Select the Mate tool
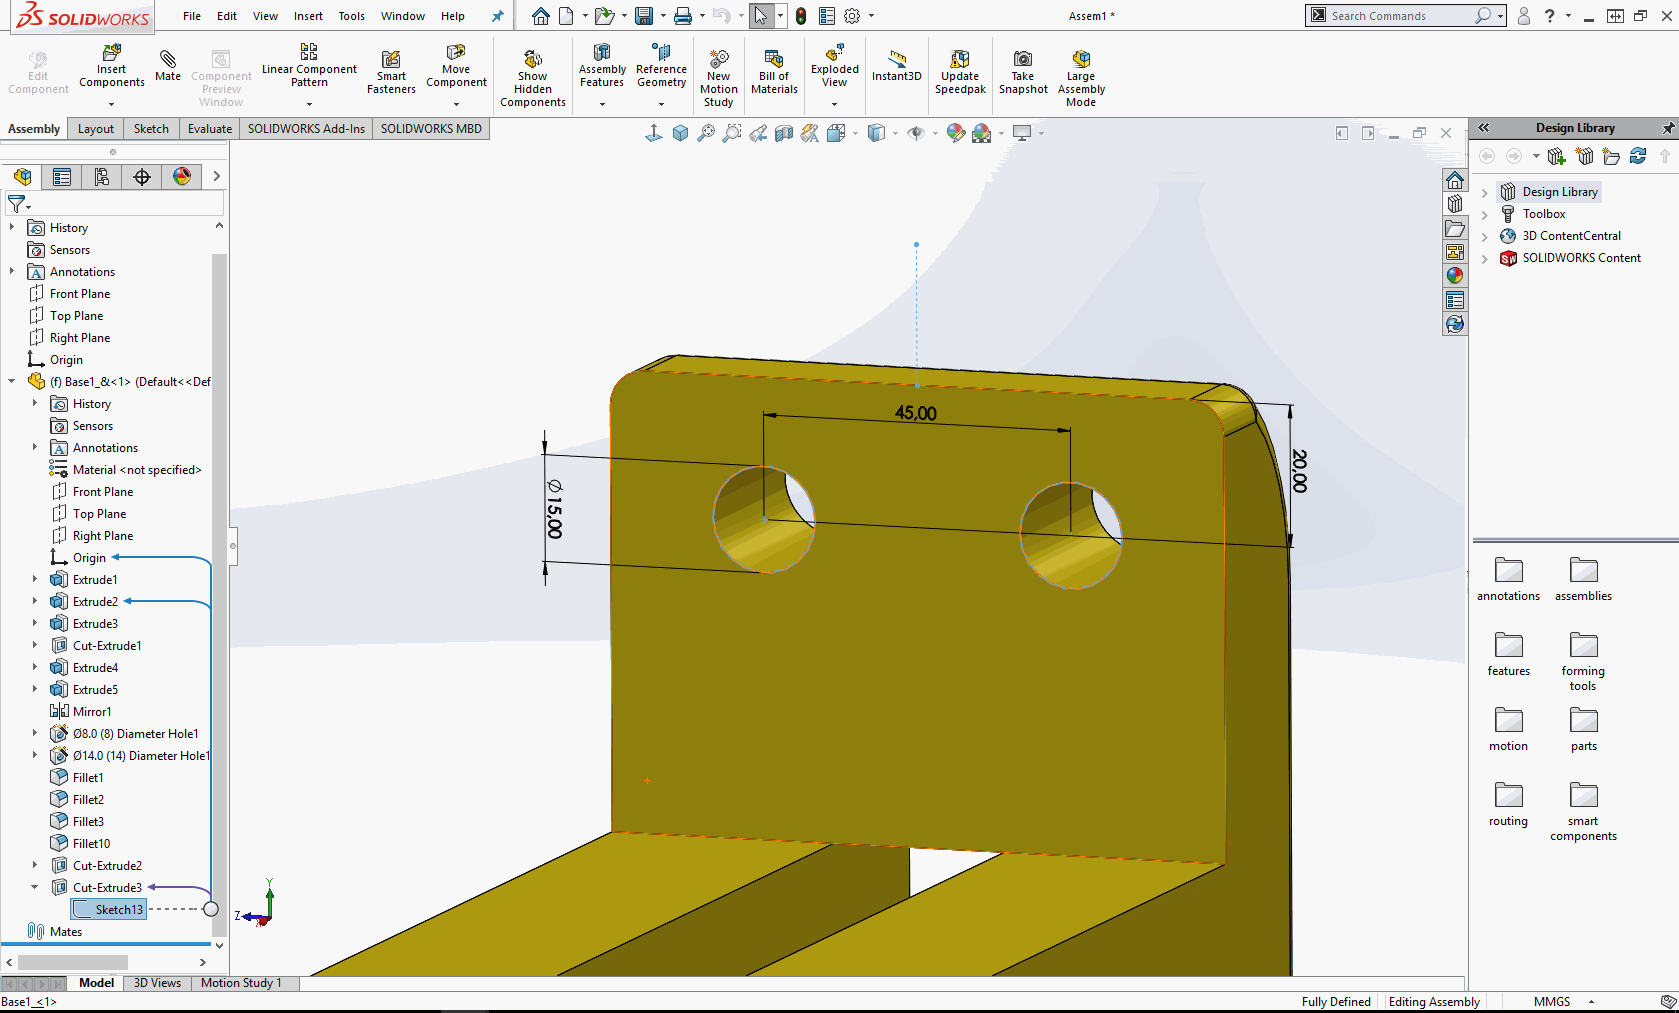The width and height of the screenshot is (1679, 1013). point(168,60)
